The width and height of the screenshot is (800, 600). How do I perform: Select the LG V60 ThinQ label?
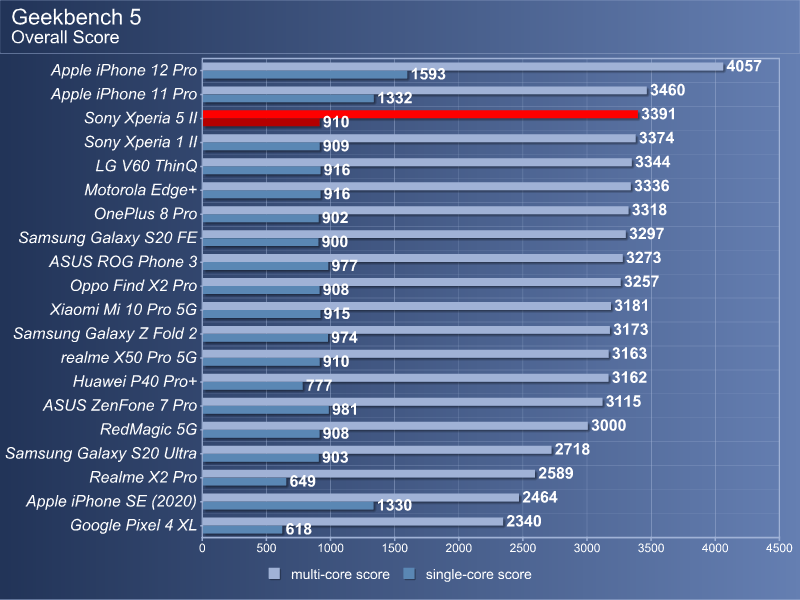tap(146, 166)
